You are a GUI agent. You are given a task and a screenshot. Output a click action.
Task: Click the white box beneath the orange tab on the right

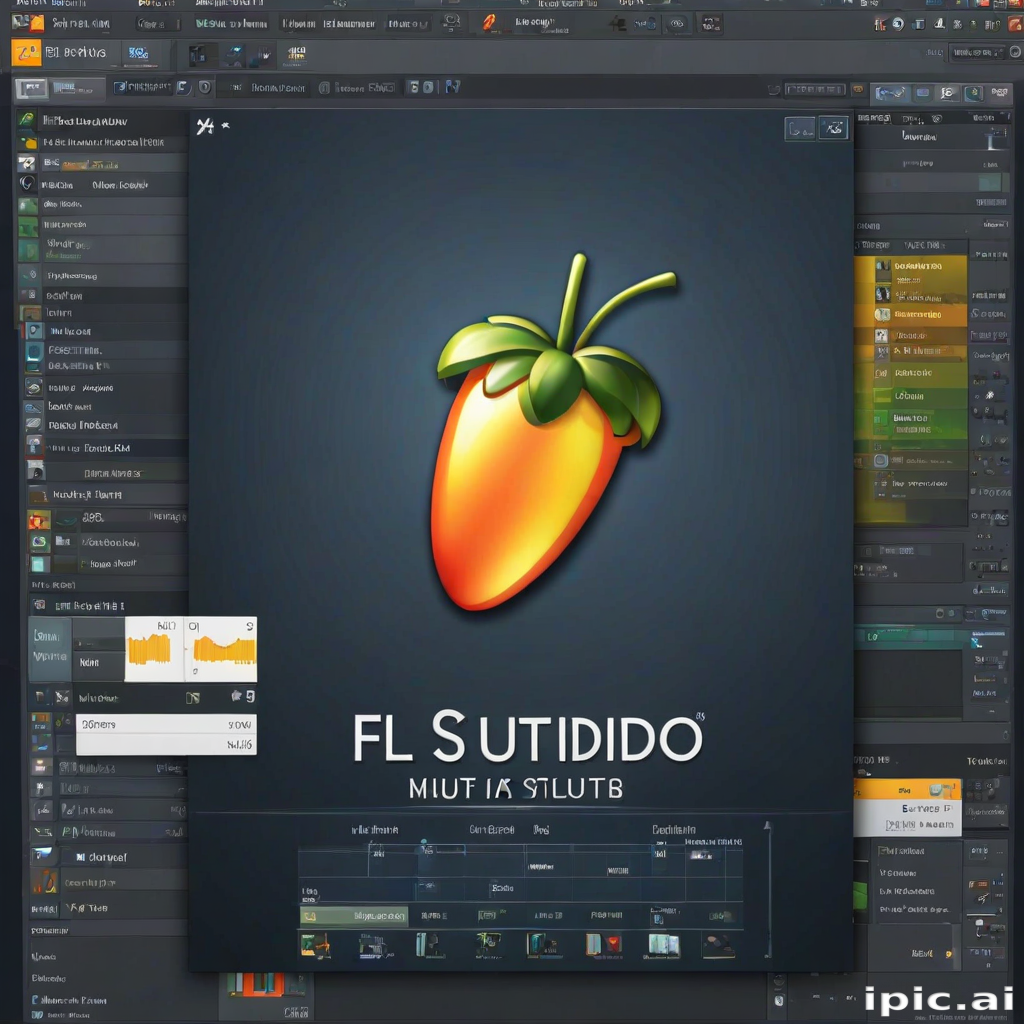(907, 817)
